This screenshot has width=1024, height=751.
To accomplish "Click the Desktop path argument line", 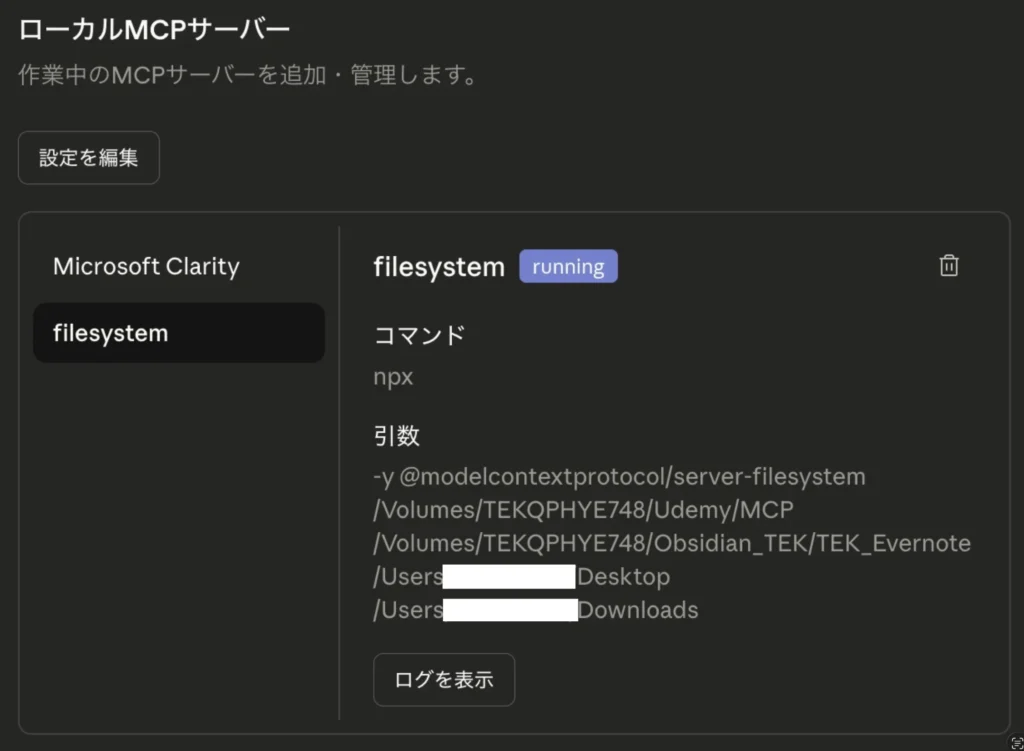I will 623,577.
